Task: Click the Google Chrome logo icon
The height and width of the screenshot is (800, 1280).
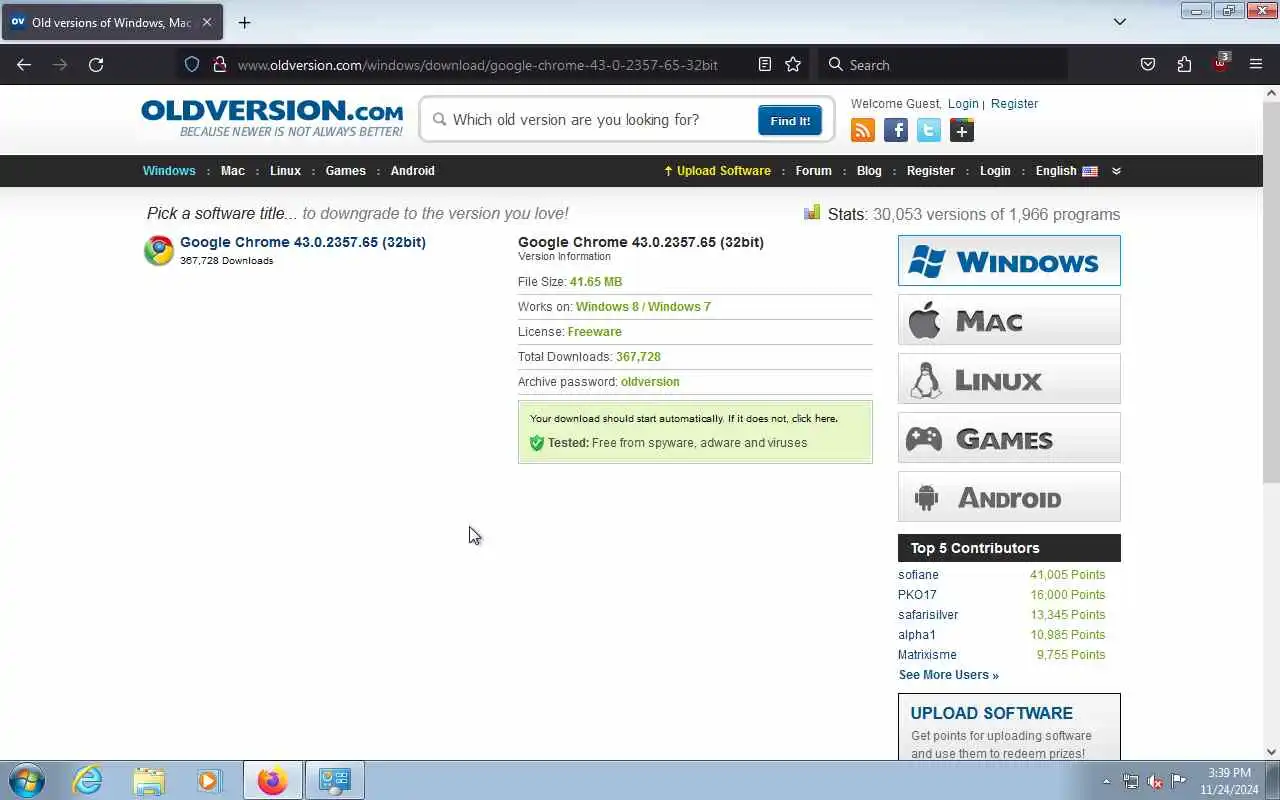Action: [159, 250]
